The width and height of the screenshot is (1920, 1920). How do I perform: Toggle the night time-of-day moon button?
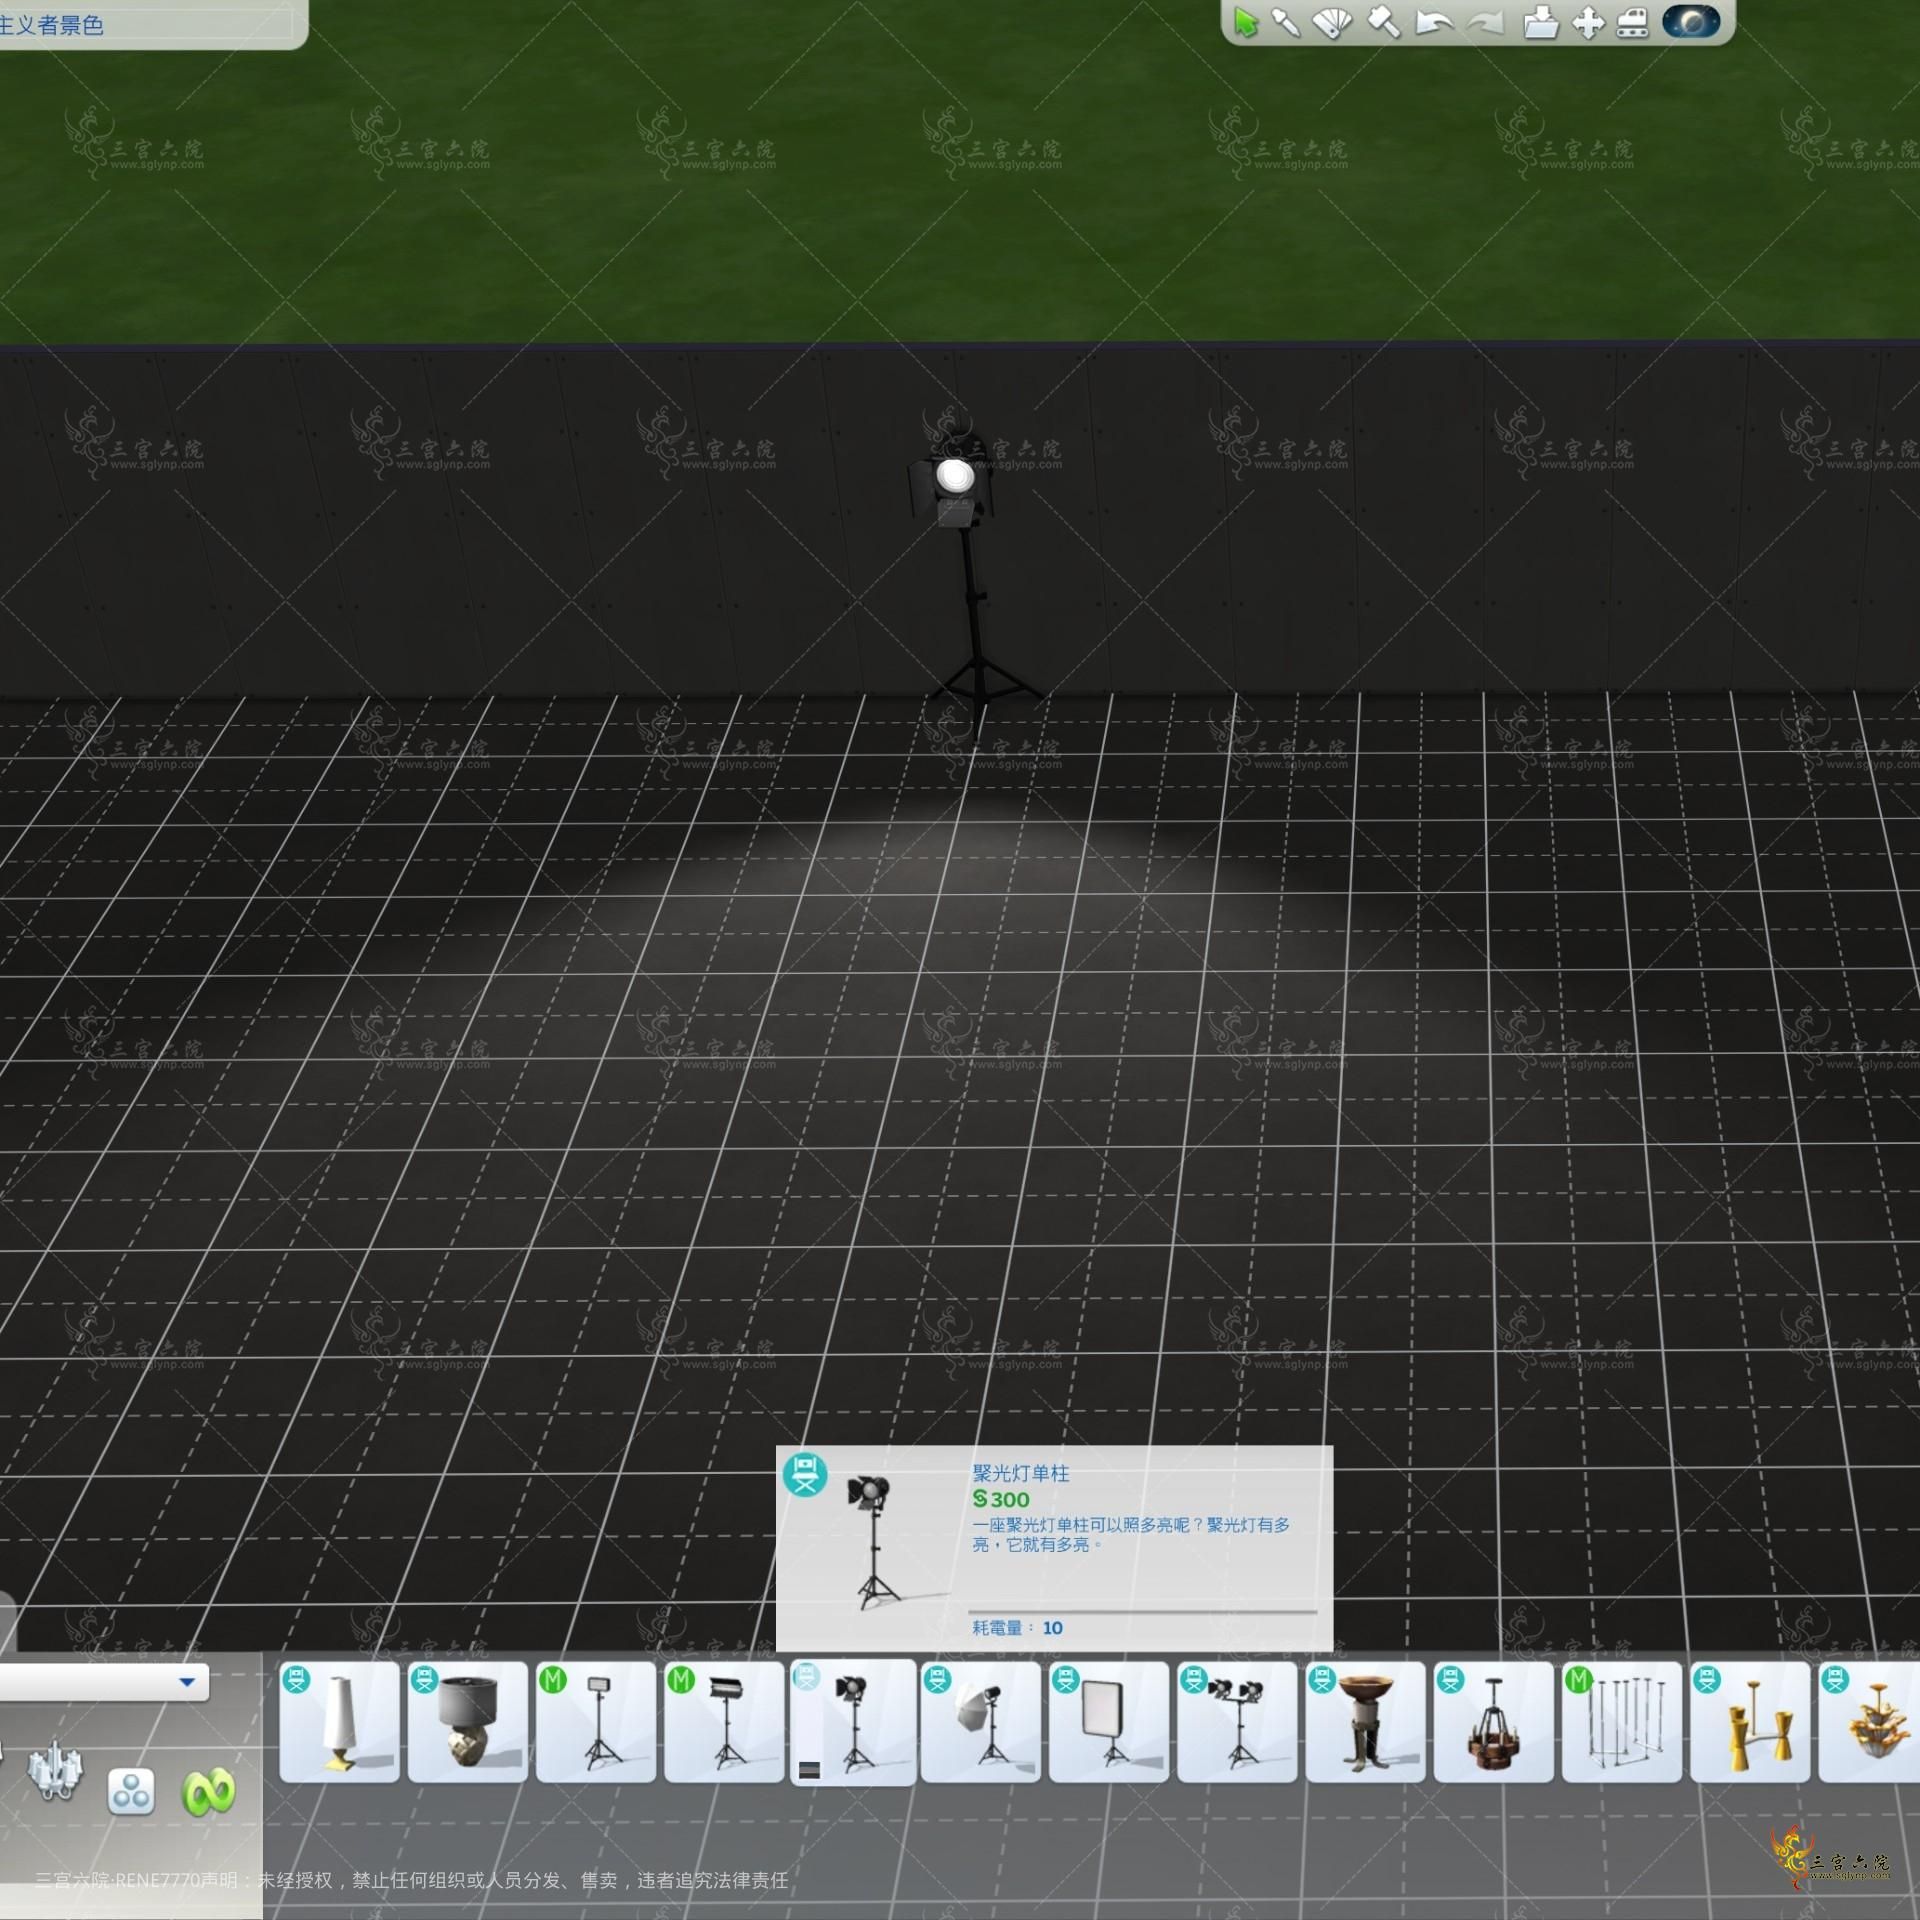tap(1691, 22)
